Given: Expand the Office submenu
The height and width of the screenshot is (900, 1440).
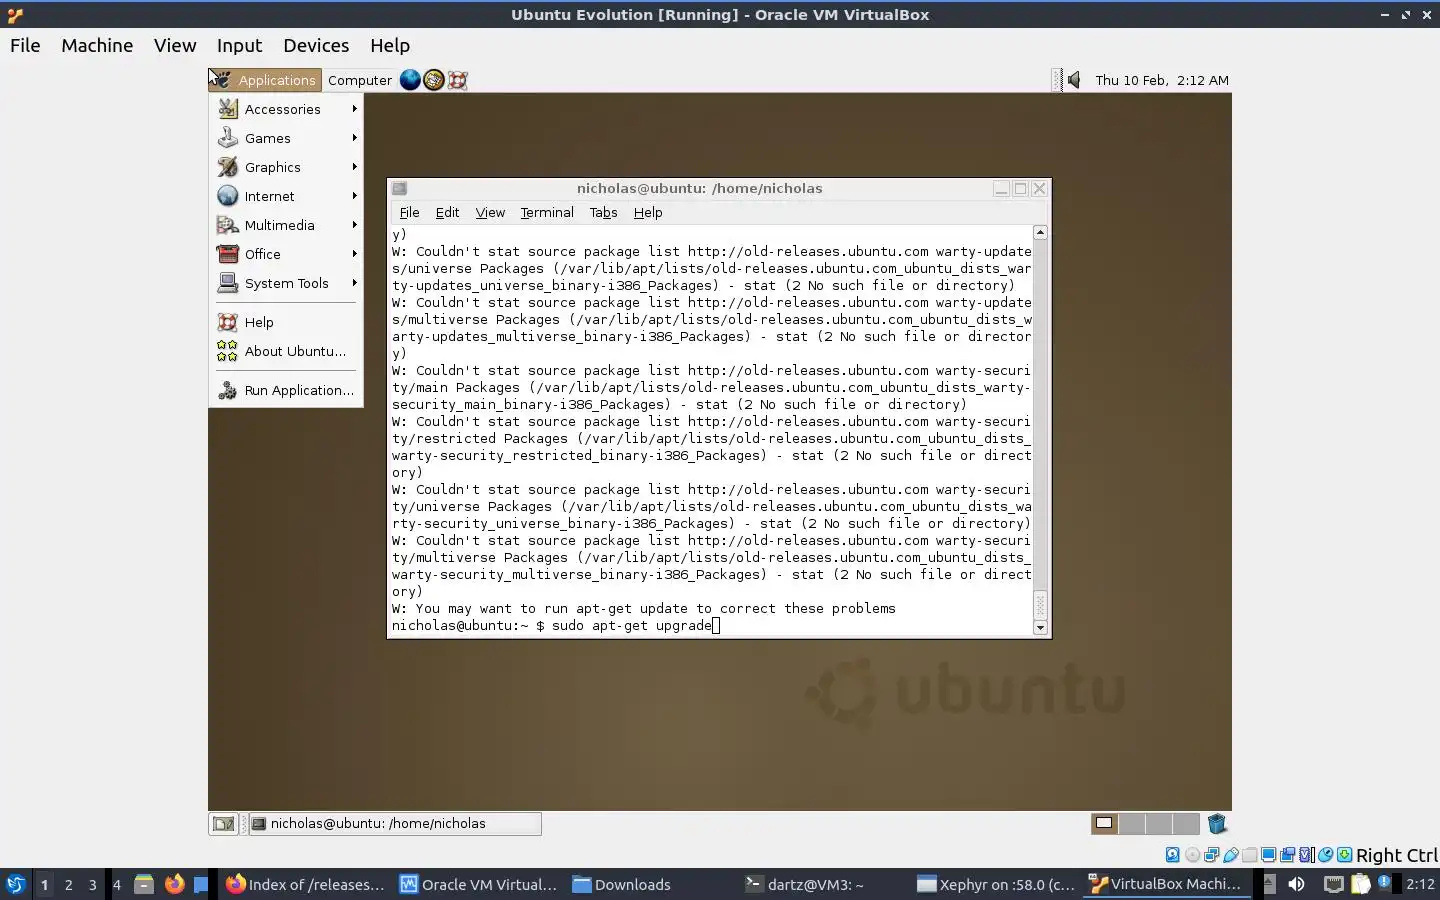Looking at the screenshot, I should [x=287, y=254].
